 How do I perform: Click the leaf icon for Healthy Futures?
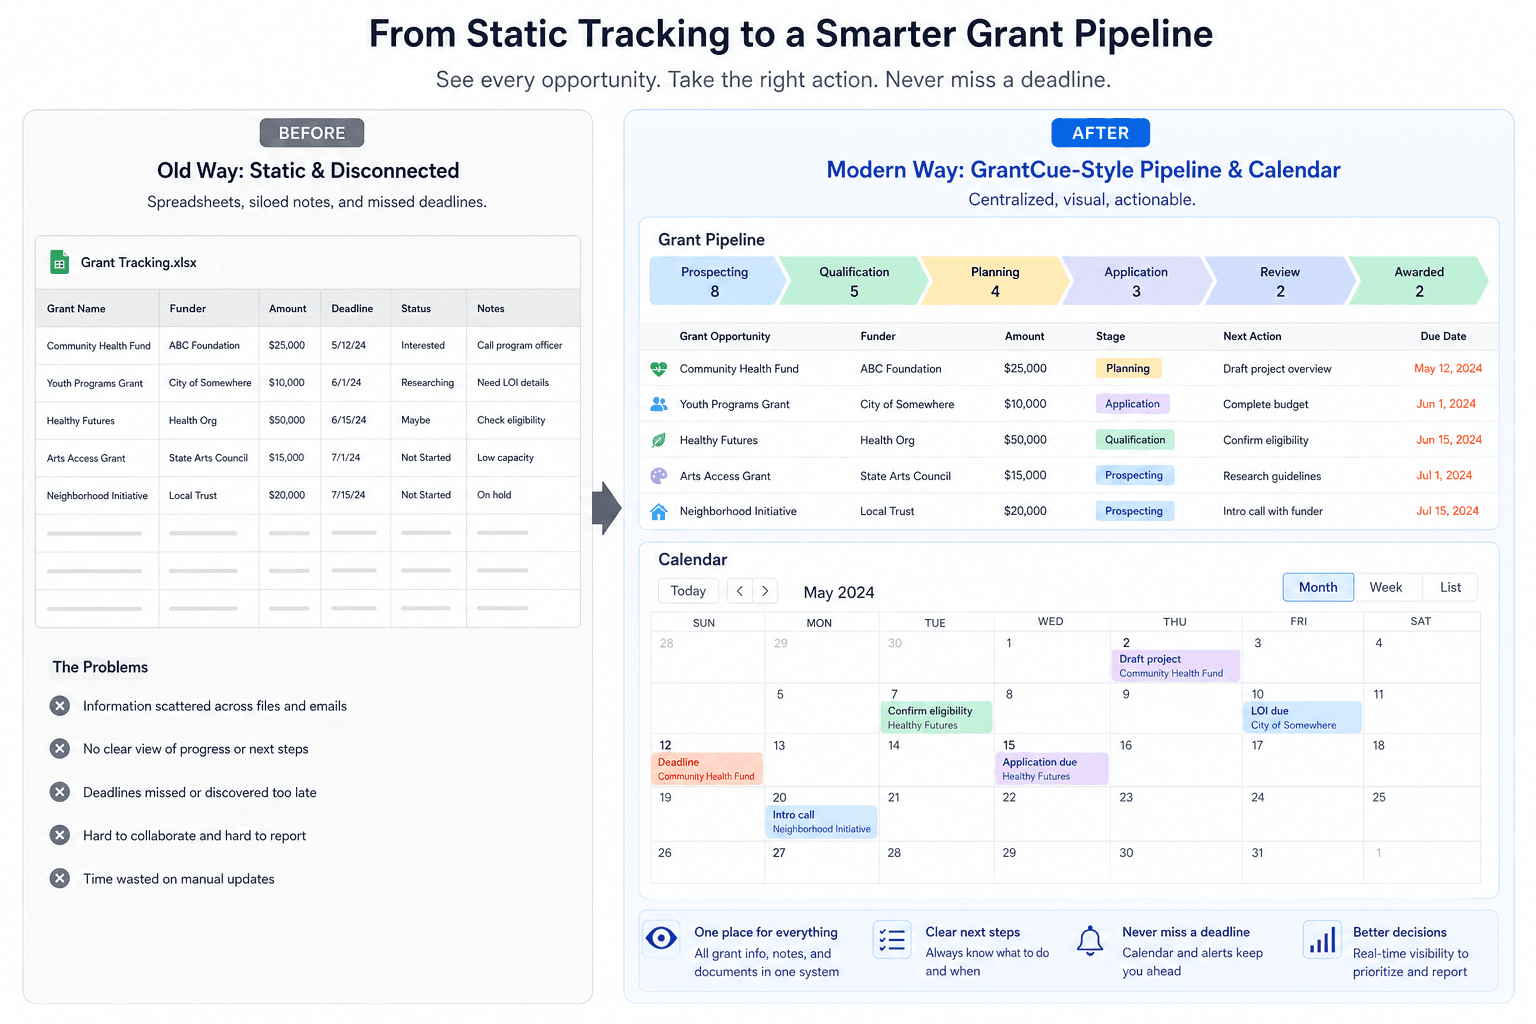(658, 440)
